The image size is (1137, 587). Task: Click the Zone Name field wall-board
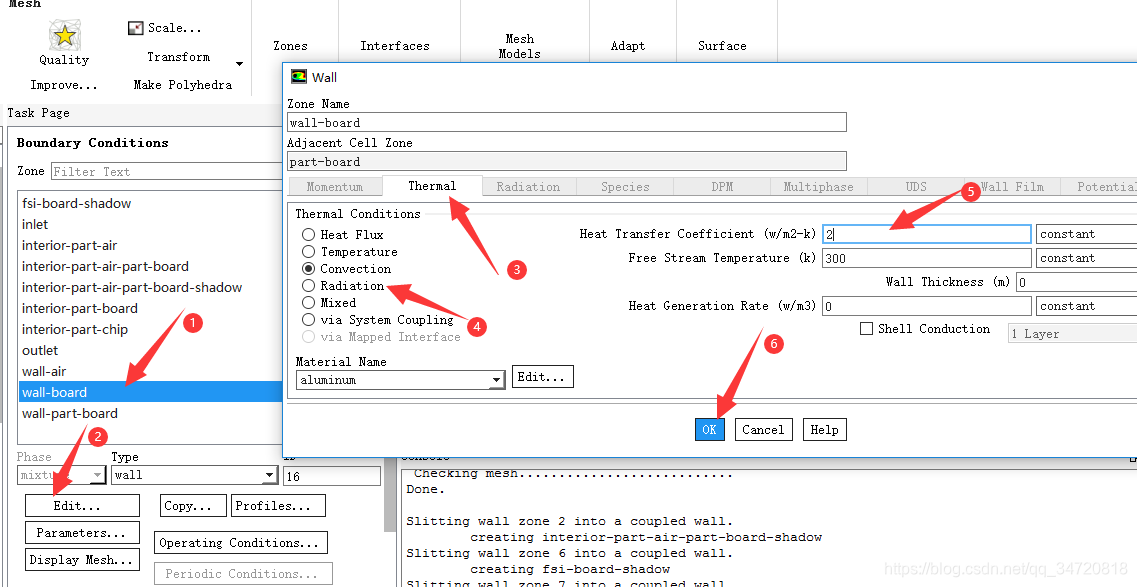[x=567, y=122]
